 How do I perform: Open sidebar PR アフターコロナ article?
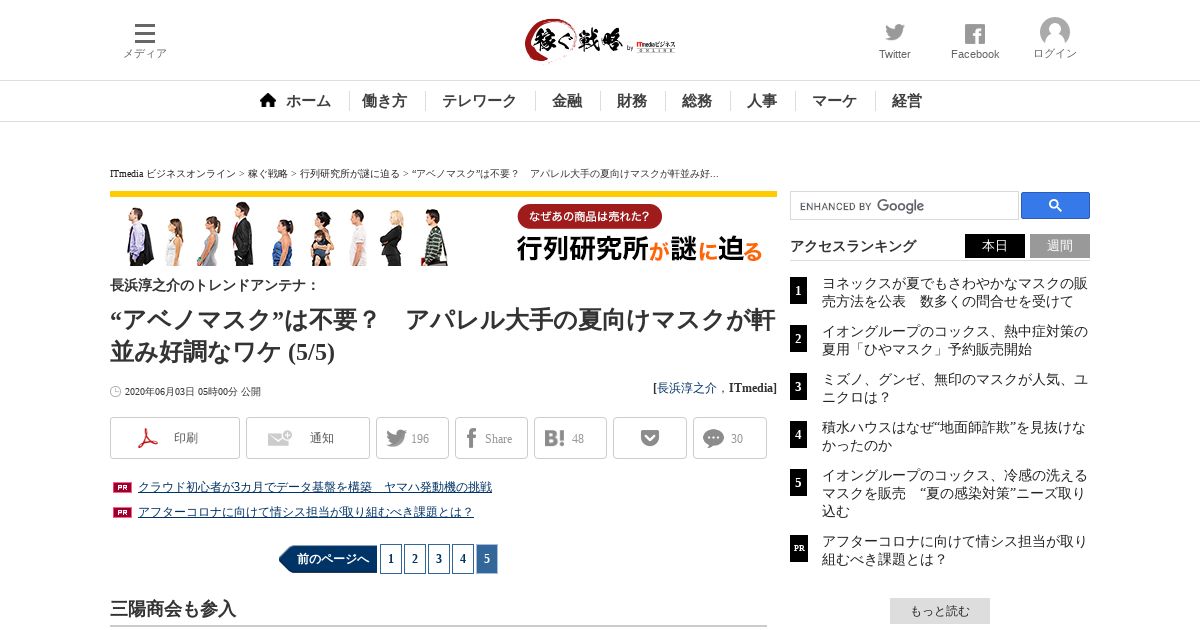point(954,550)
